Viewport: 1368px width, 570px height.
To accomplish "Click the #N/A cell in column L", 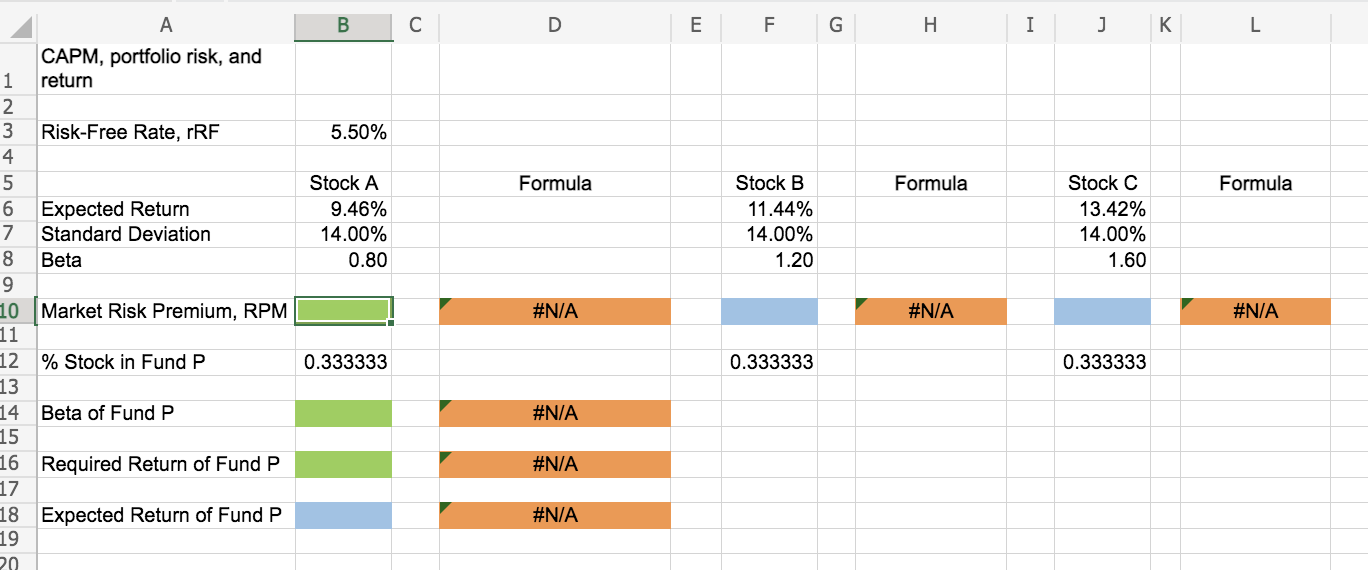I will 1255,311.
